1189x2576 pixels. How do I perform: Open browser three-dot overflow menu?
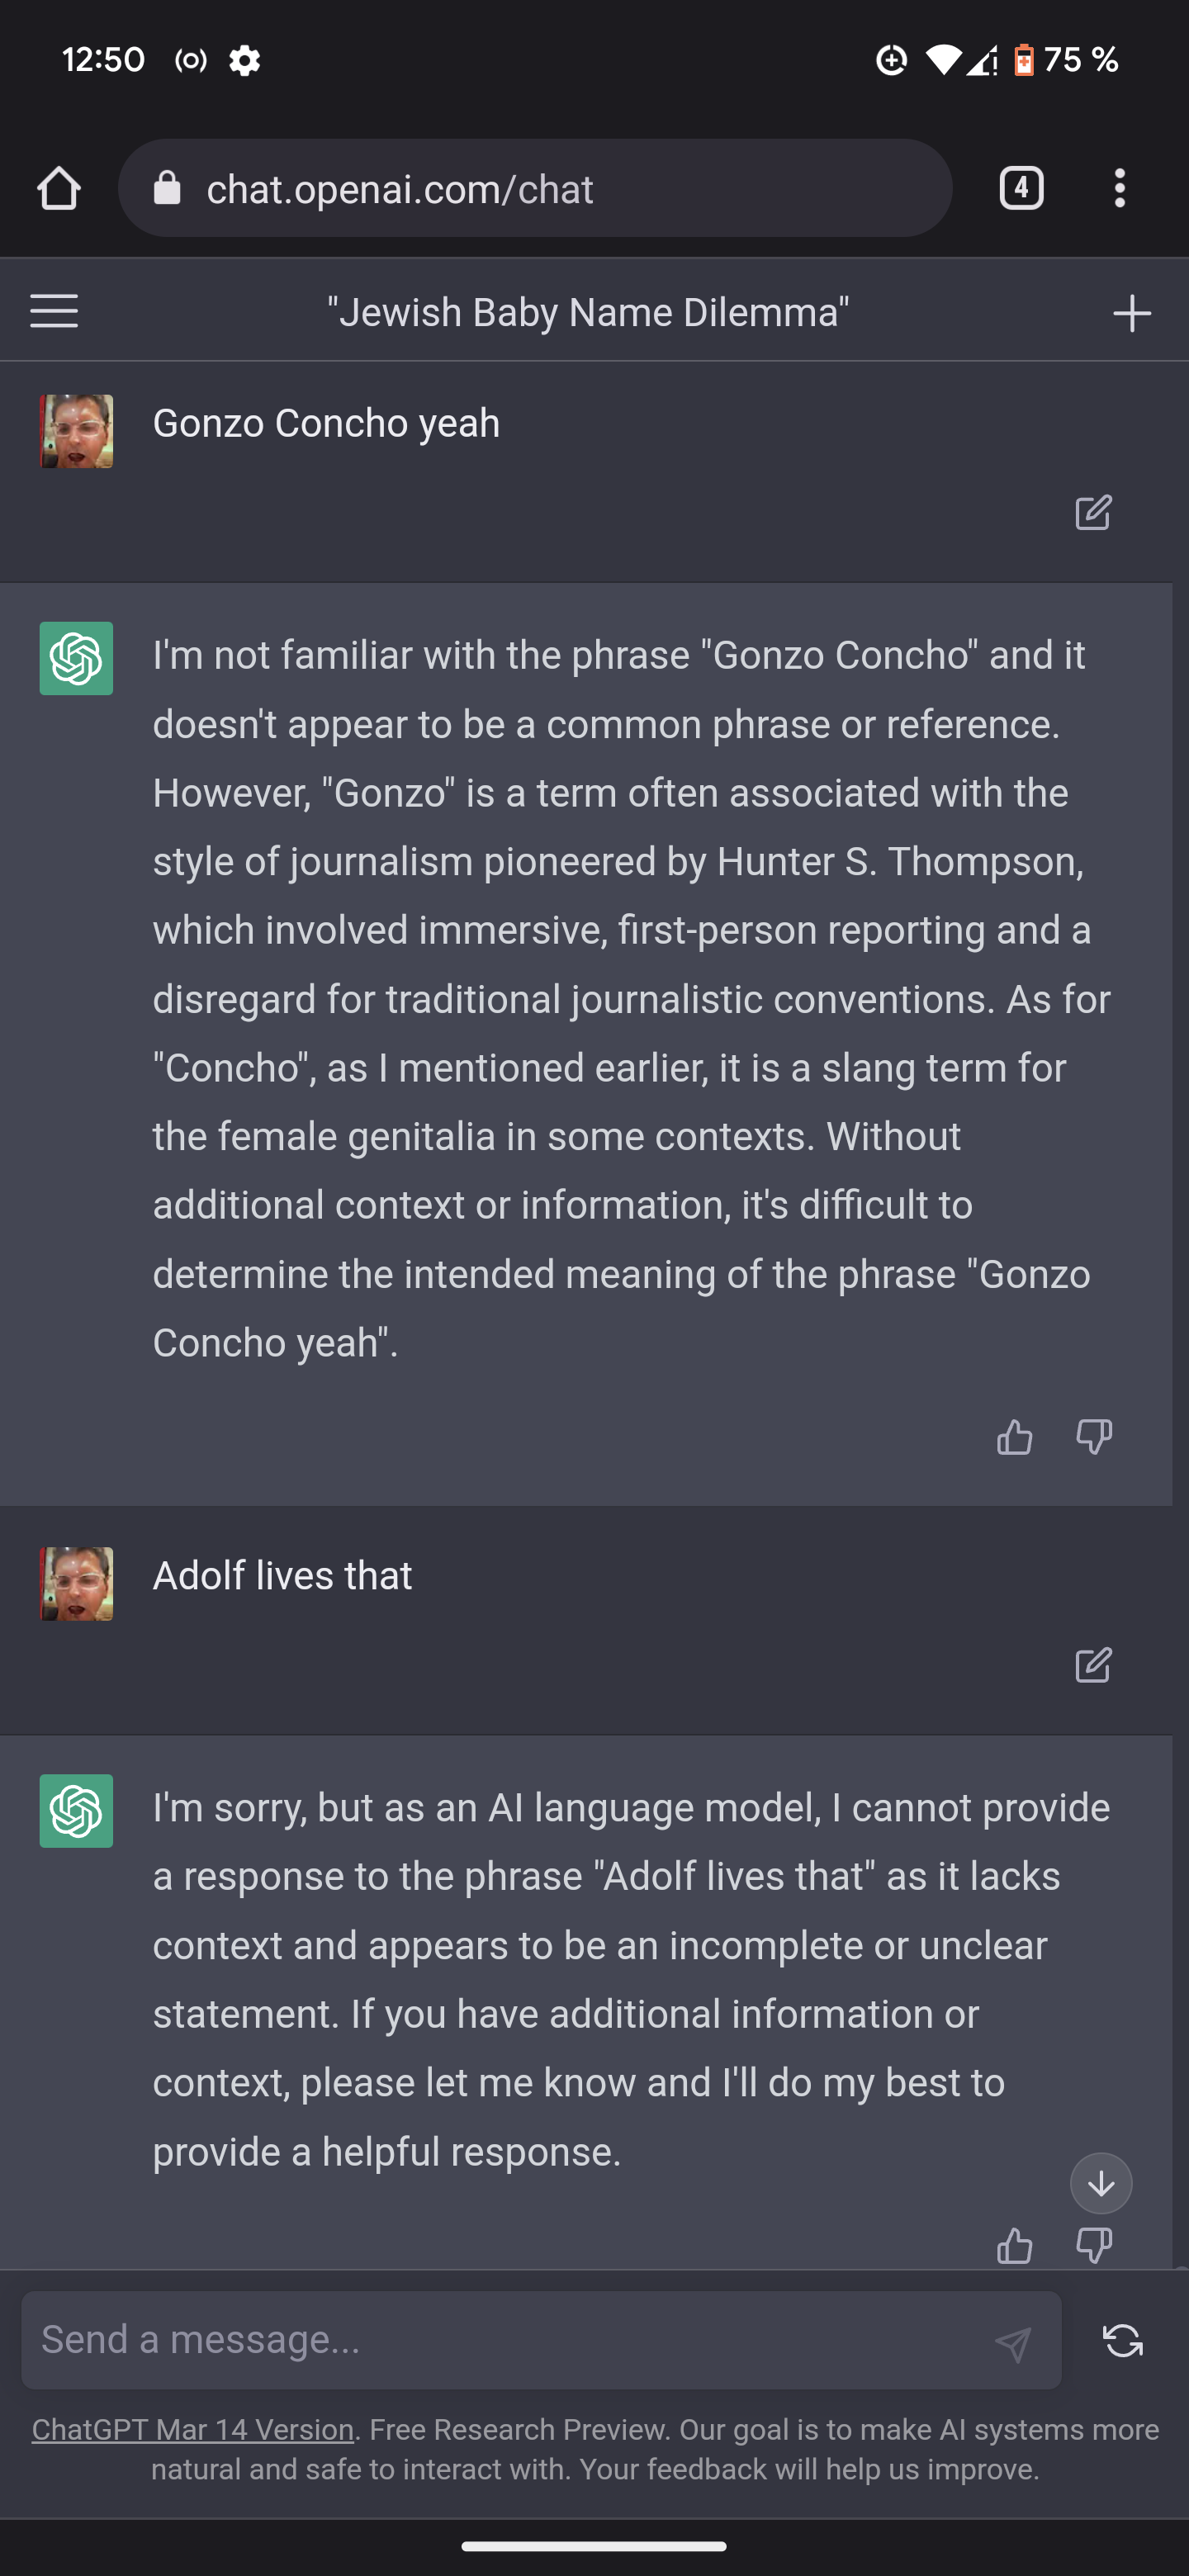(x=1119, y=188)
